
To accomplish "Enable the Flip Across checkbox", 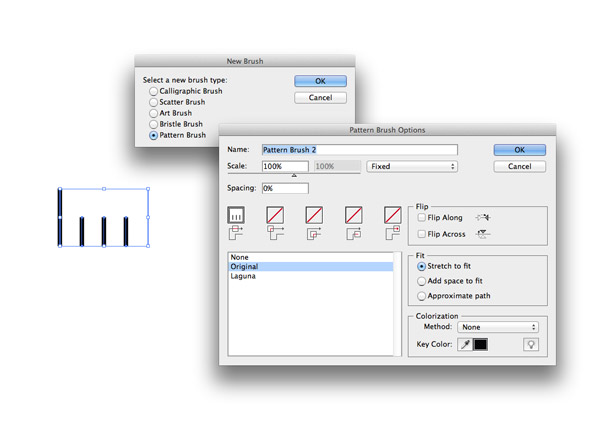I will 422,234.
